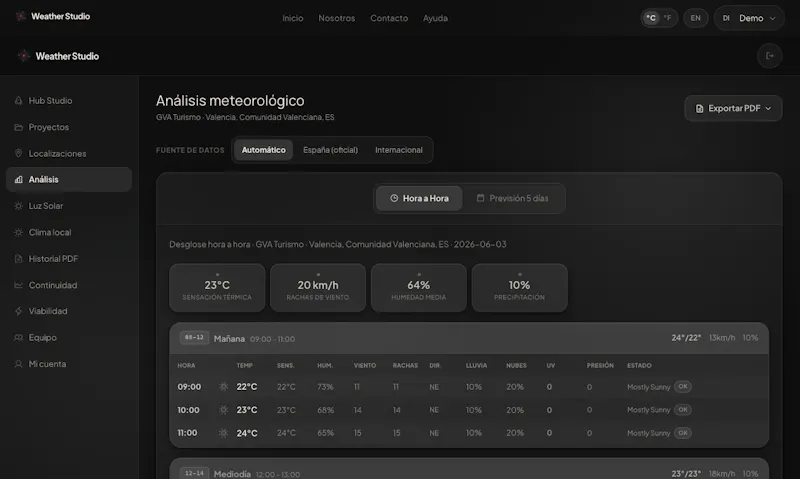Click the 12-14 time badge
800x479 pixels.
[194, 473]
